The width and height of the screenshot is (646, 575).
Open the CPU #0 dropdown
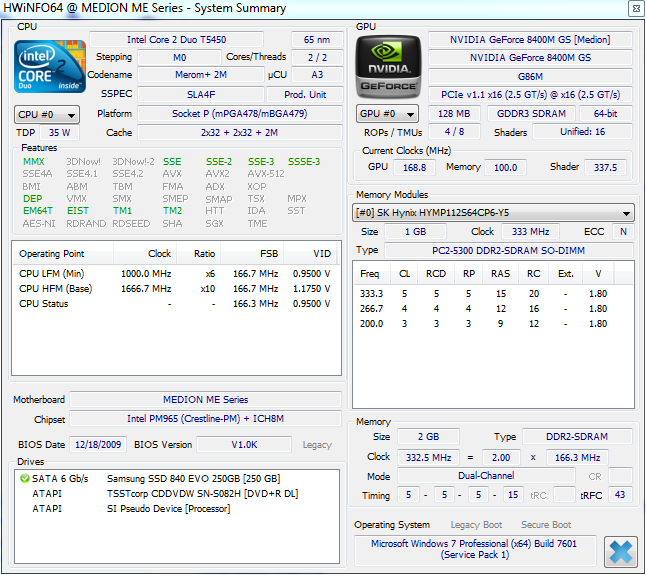click(x=47, y=115)
